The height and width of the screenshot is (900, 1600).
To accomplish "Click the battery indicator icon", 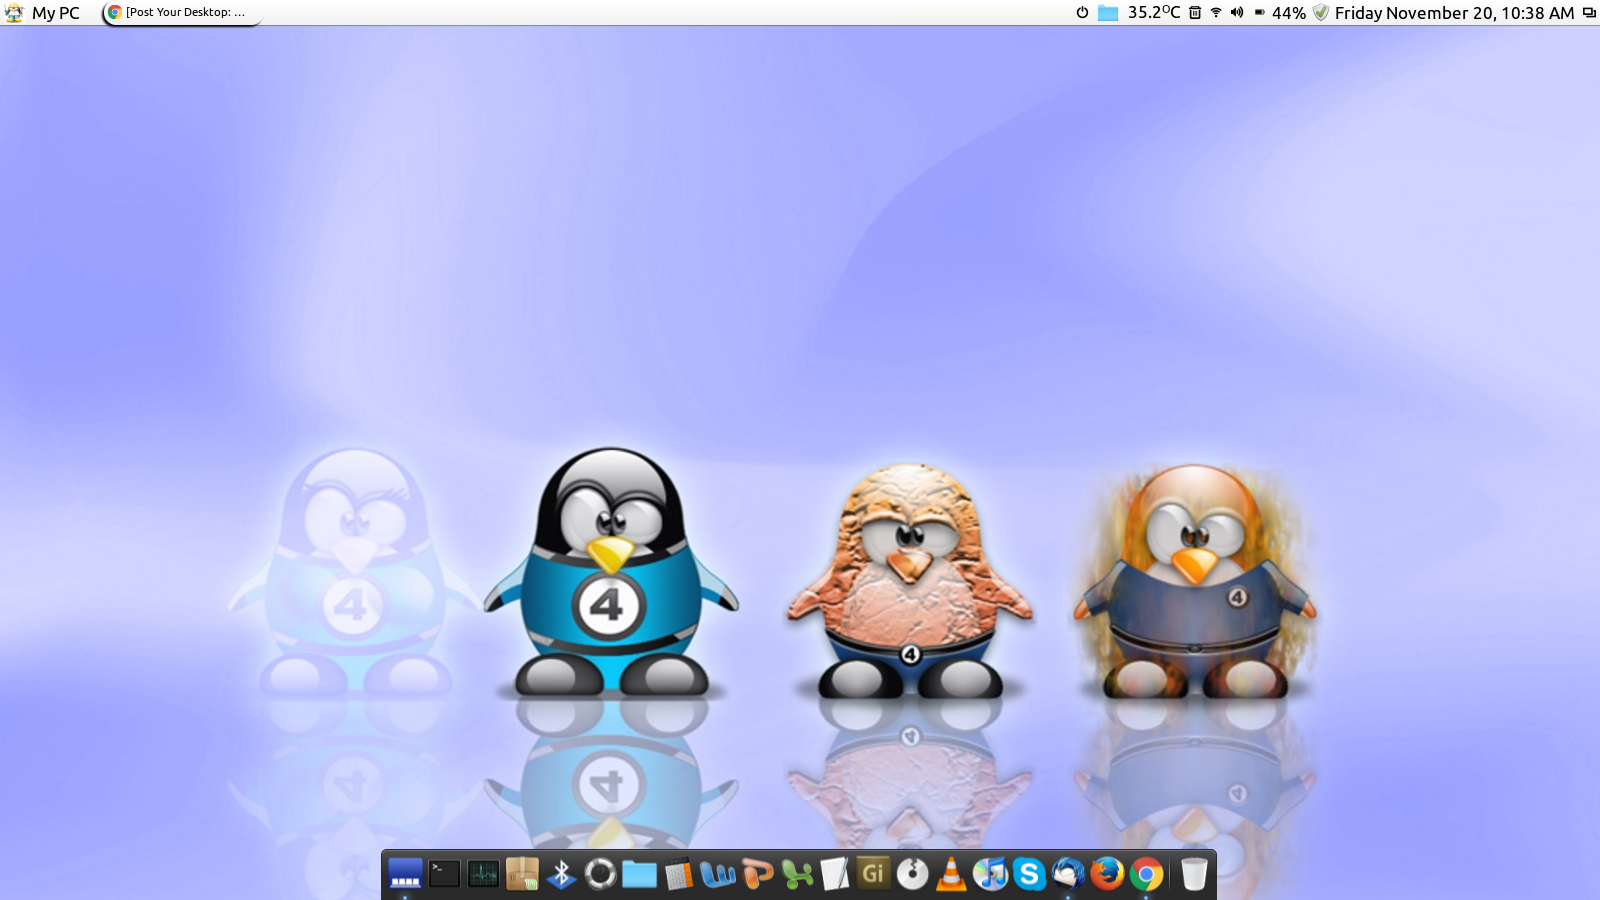I will (x=1260, y=13).
